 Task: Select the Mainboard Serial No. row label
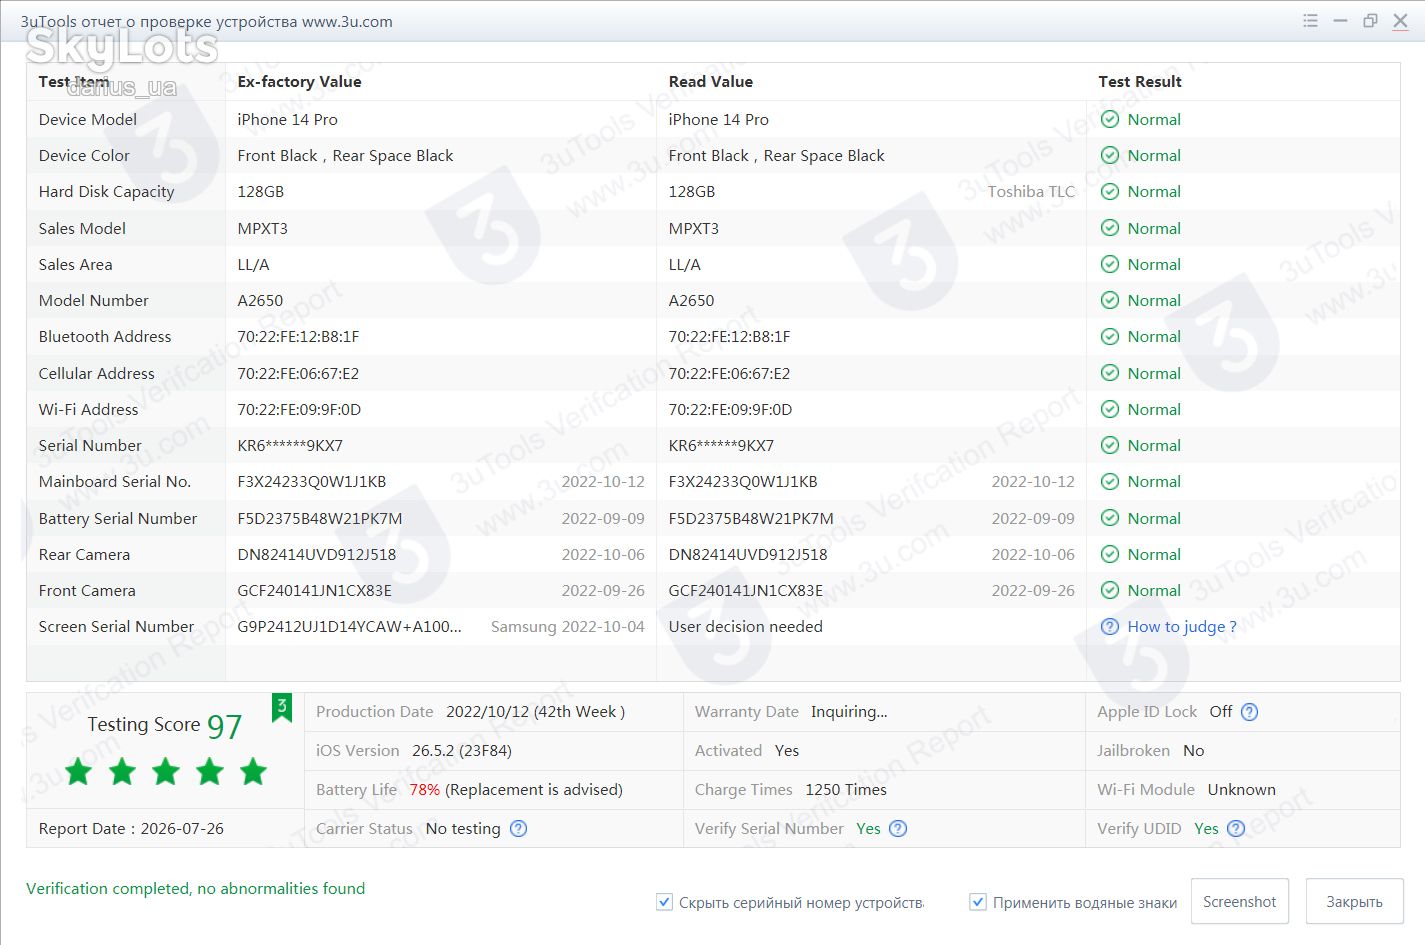coord(114,482)
